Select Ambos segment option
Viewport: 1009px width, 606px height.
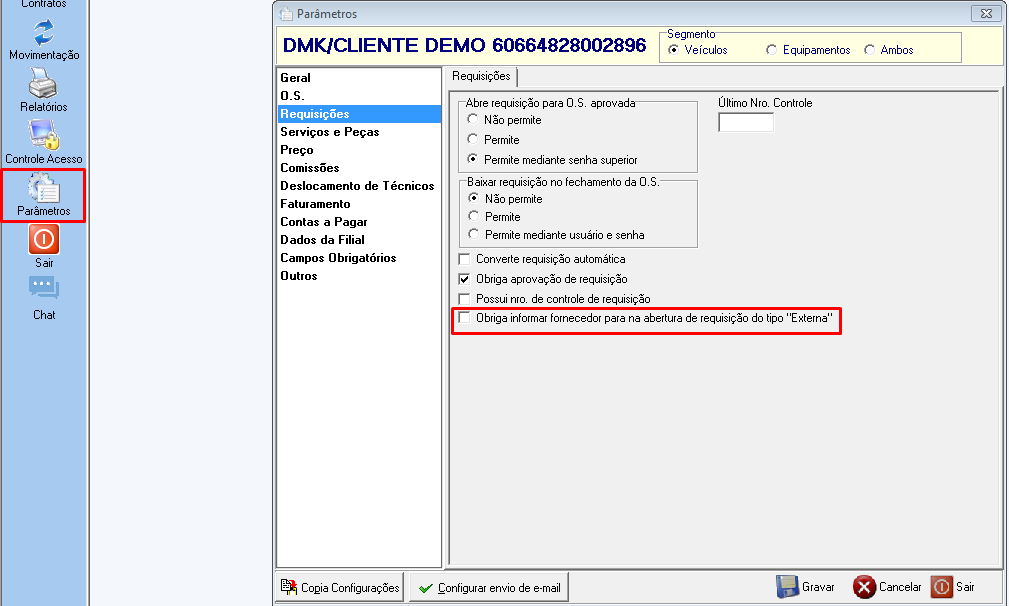(x=869, y=50)
